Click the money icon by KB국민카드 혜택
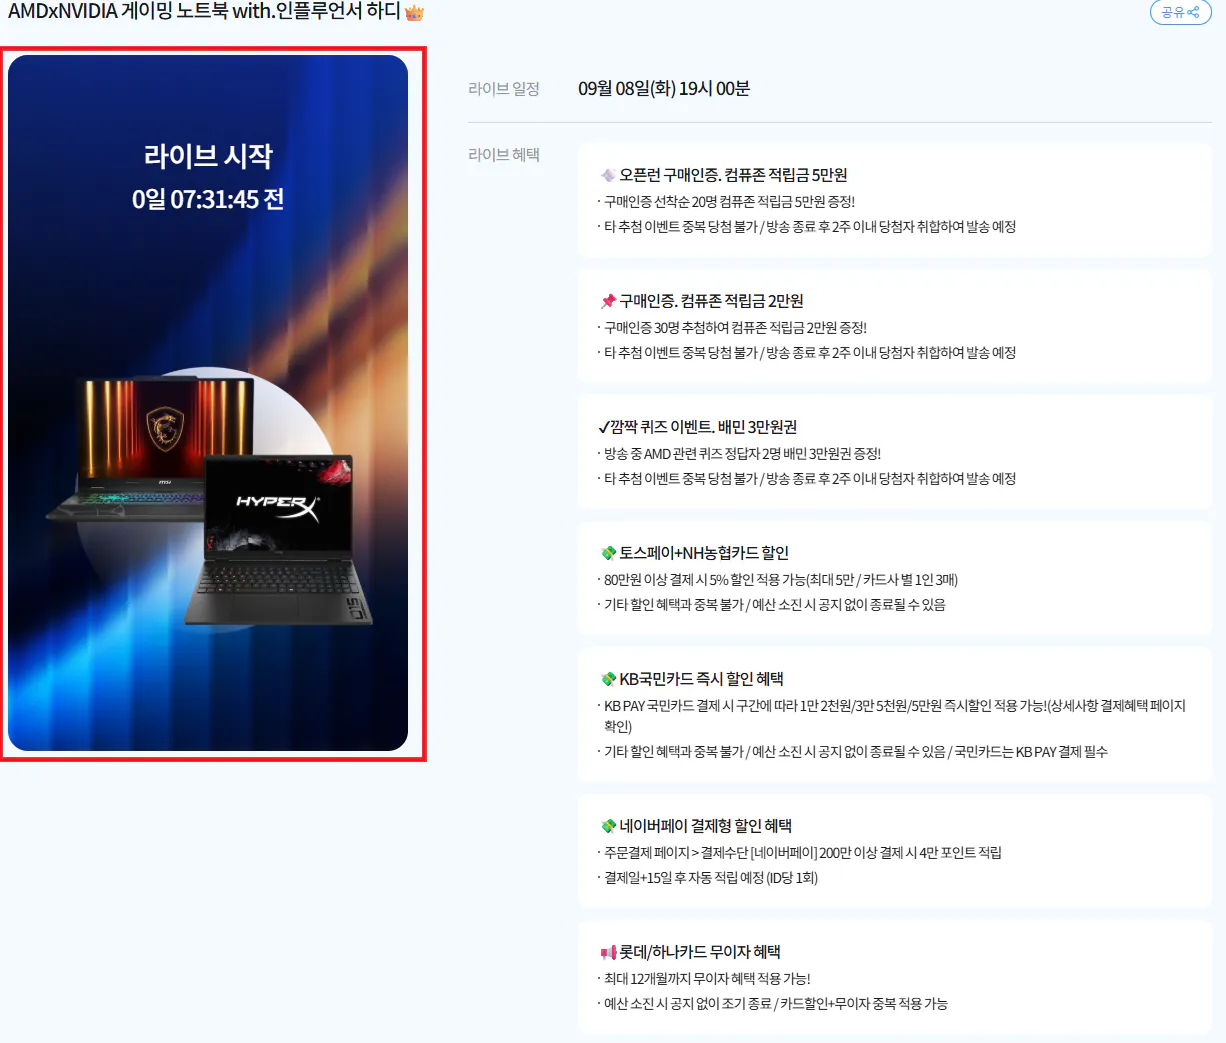Image resolution: width=1226 pixels, height=1043 pixels. point(608,679)
